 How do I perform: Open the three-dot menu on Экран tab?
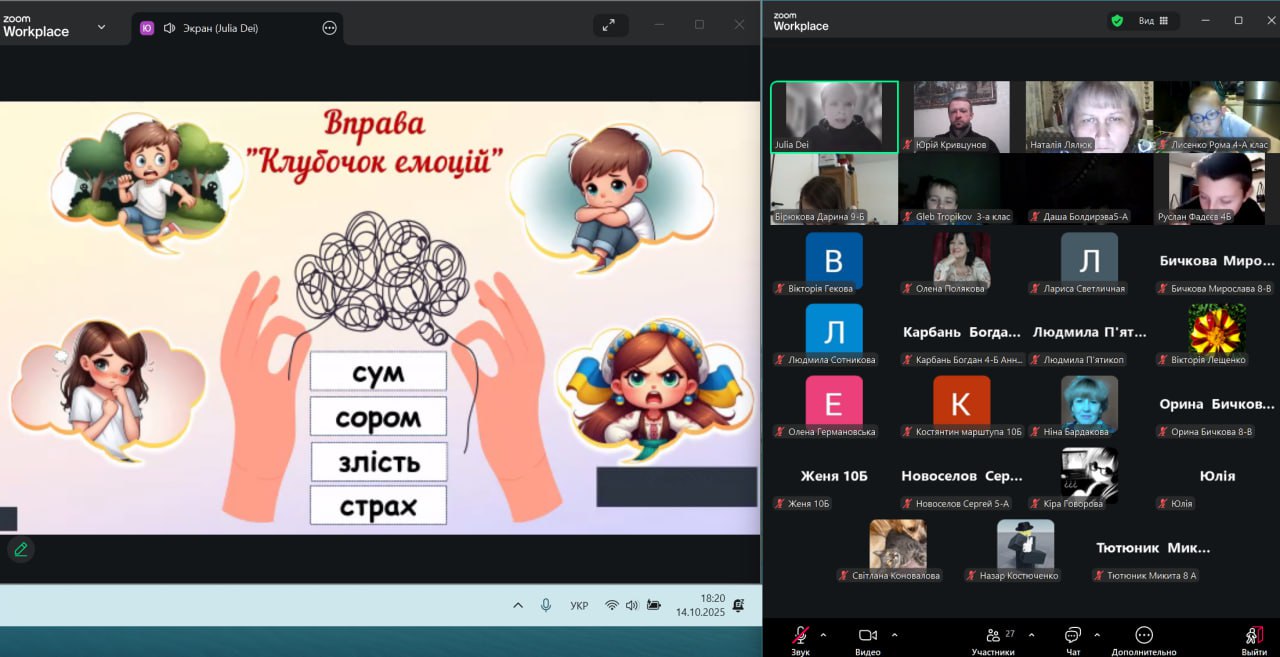click(329, 28)
